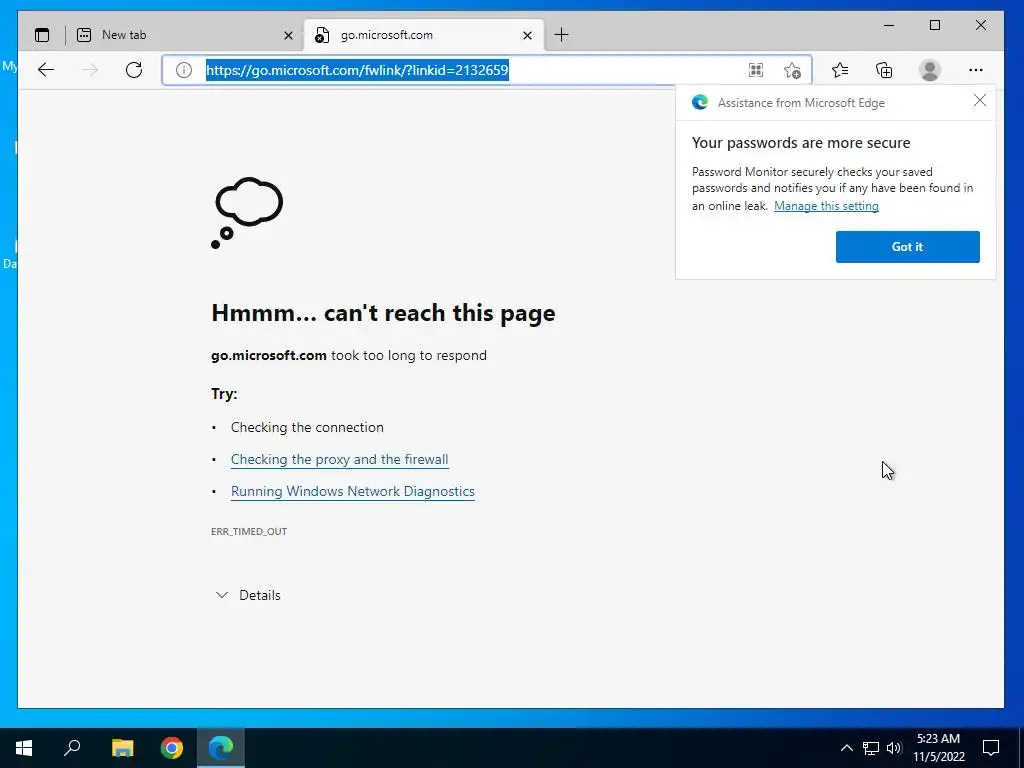The width and height of the screenshot is (1024, 768).
Task: Open Checking the proxy and firewall link
Action: [340, 459]
